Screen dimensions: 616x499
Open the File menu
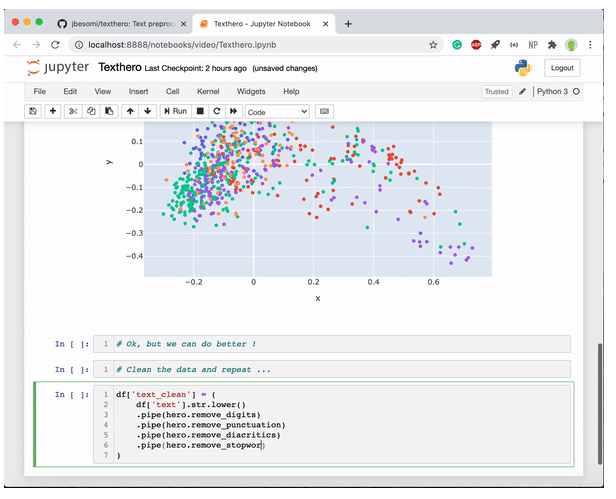coord(40,92)
